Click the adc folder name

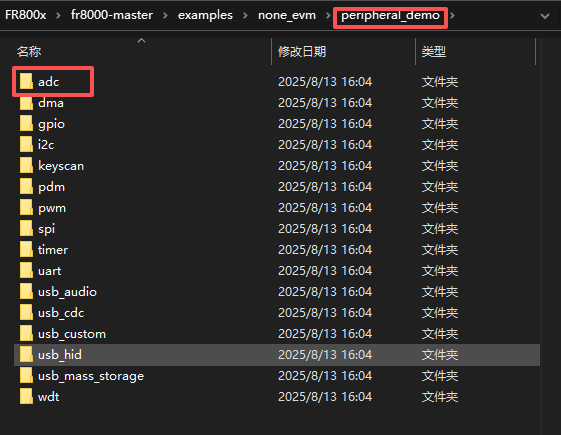tap(49, 82)
